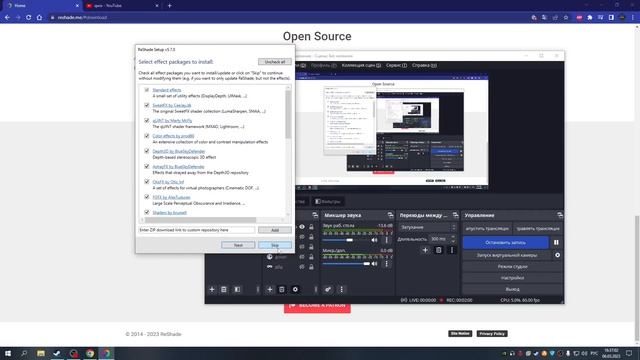
Task: Remove selected source with trash icon
Action: pyautogui.click(x=282, y=289)
